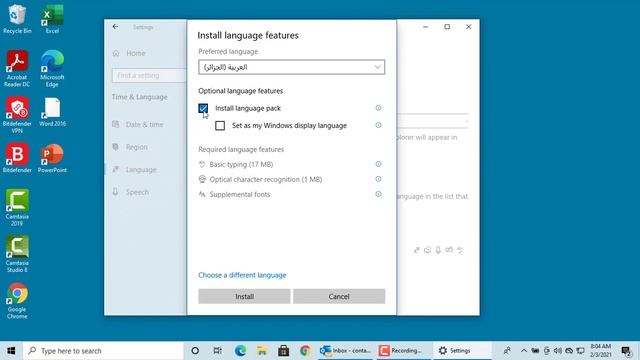Select Supplemental fonts text
Viewport: 640px width, 360px height.
(240, 194)
